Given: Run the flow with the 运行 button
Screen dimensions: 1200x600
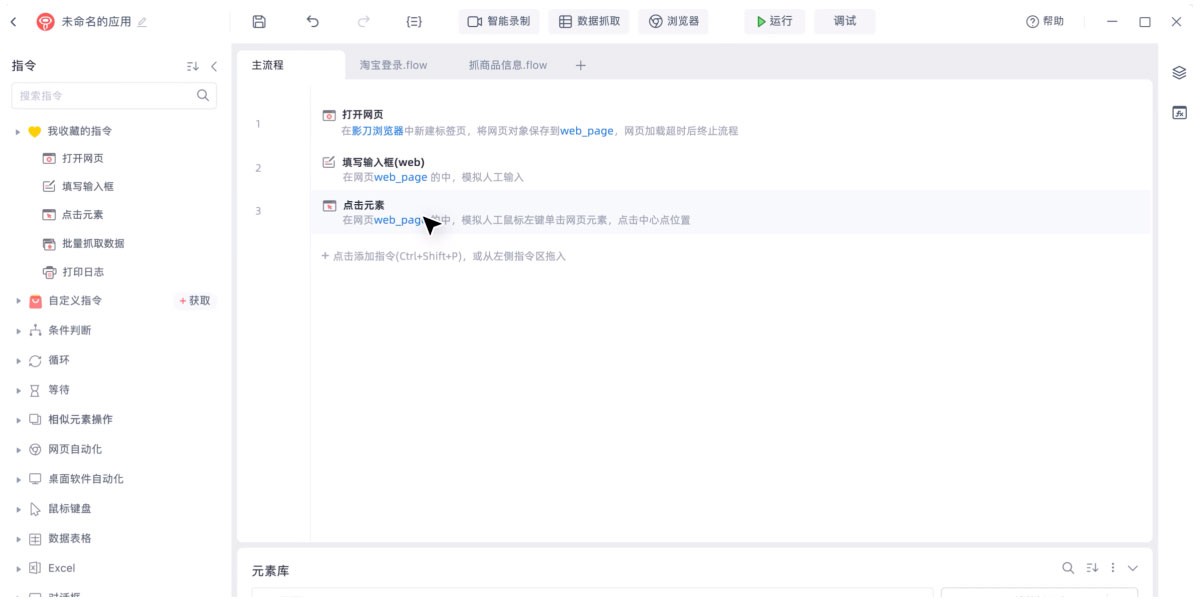Looking at the screenshot, I should click(x=773, y=20).
